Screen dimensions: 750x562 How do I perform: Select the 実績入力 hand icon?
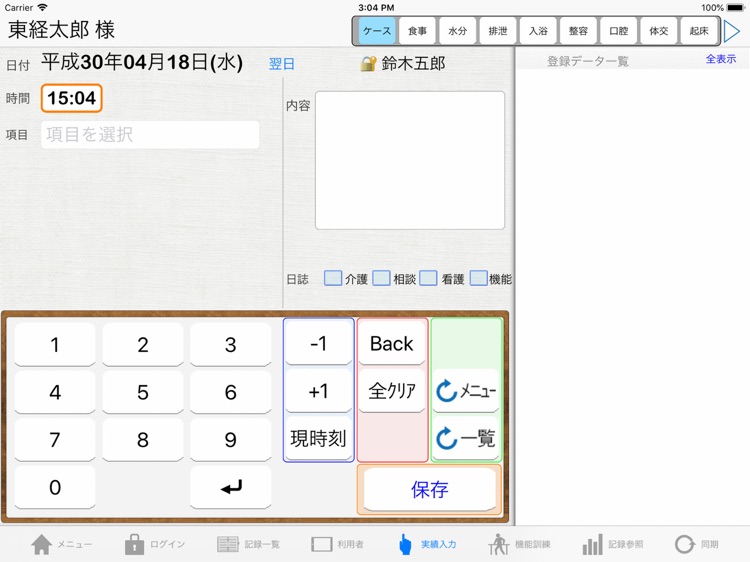point(405,544)
